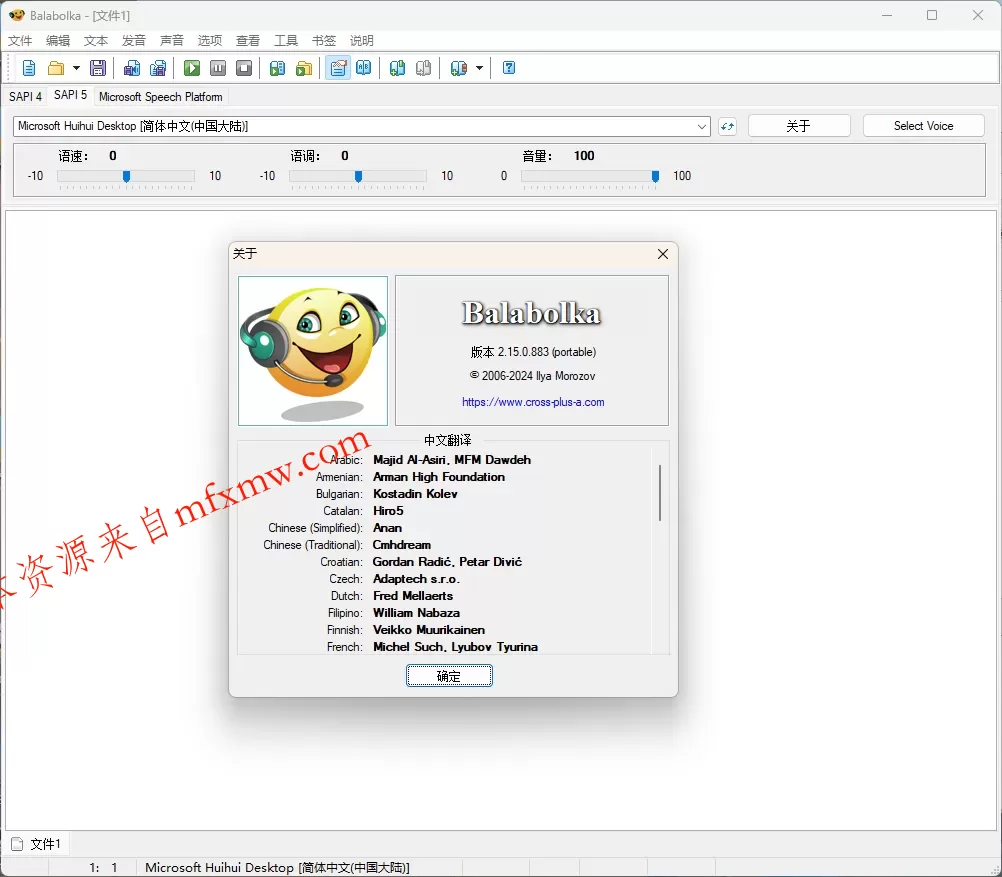This screenshot has width=1002, height=877.
Task: Click the Save Audio File icon
Action: pyautogui.click(x=132, y=68)
